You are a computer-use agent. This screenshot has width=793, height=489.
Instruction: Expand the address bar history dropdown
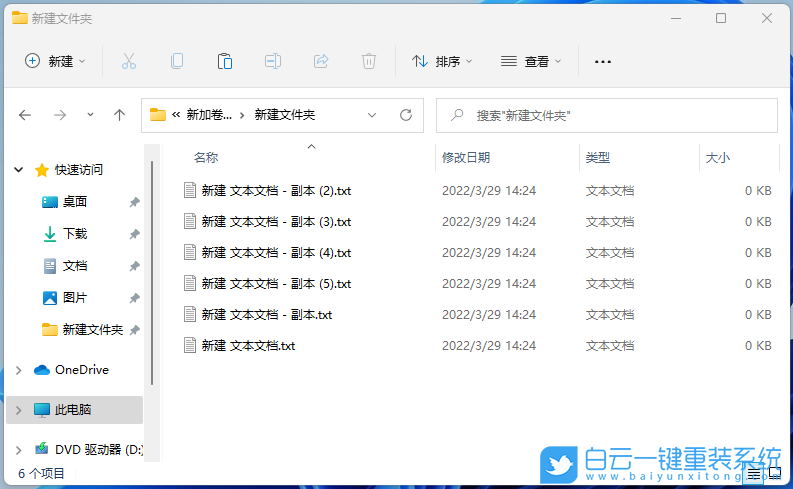click(372, 115)
